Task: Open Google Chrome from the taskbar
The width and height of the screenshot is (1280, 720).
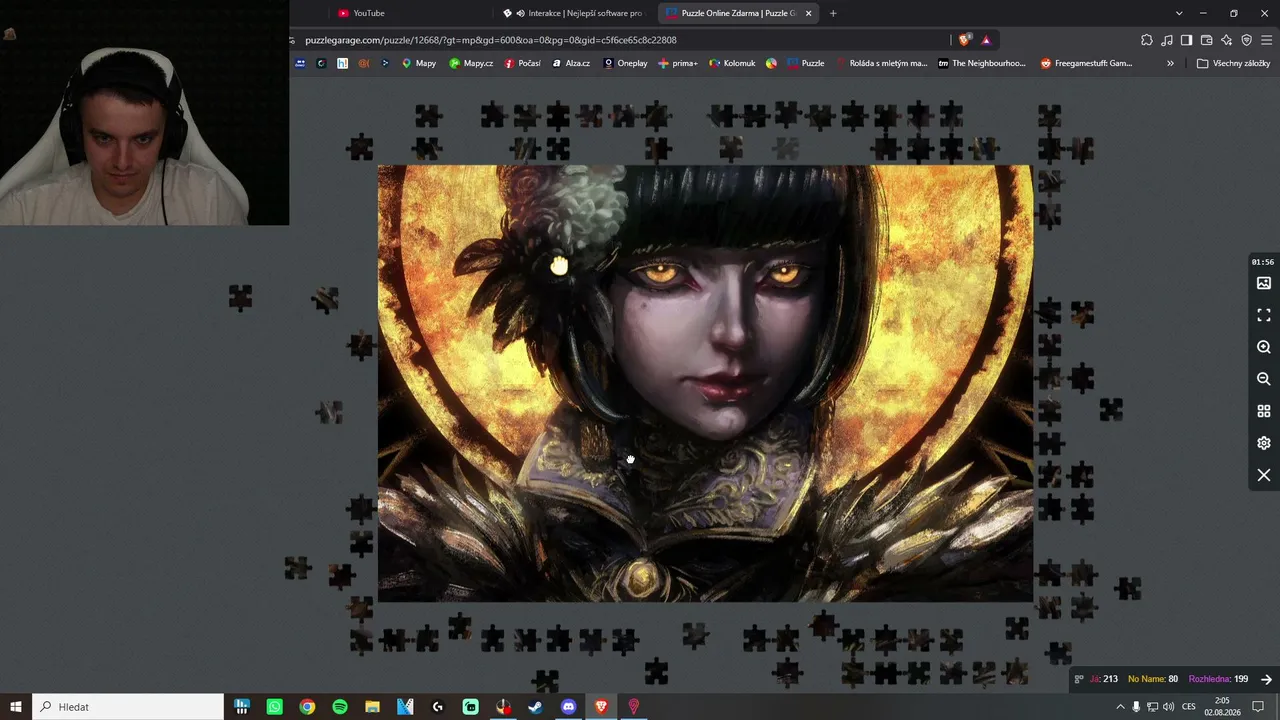Action: coord(307,707)
